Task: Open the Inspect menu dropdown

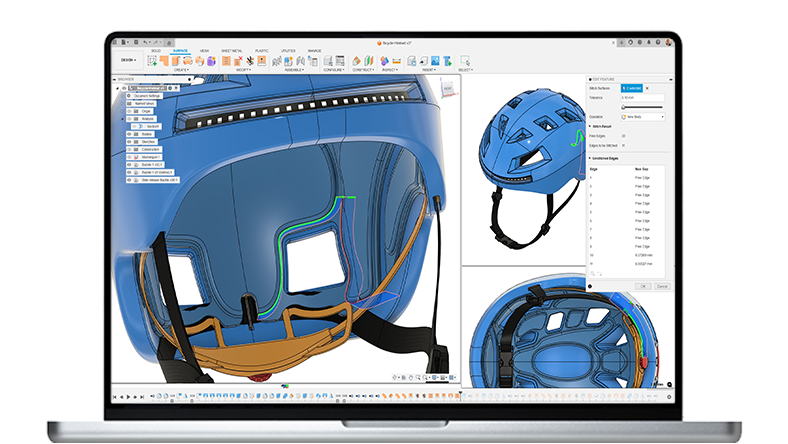Action: [x=390, y=70]
